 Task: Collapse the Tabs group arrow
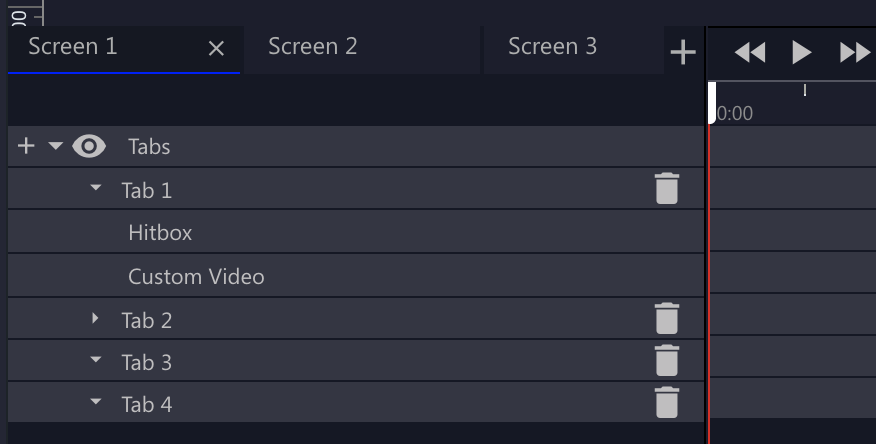(x=55, y=146)
